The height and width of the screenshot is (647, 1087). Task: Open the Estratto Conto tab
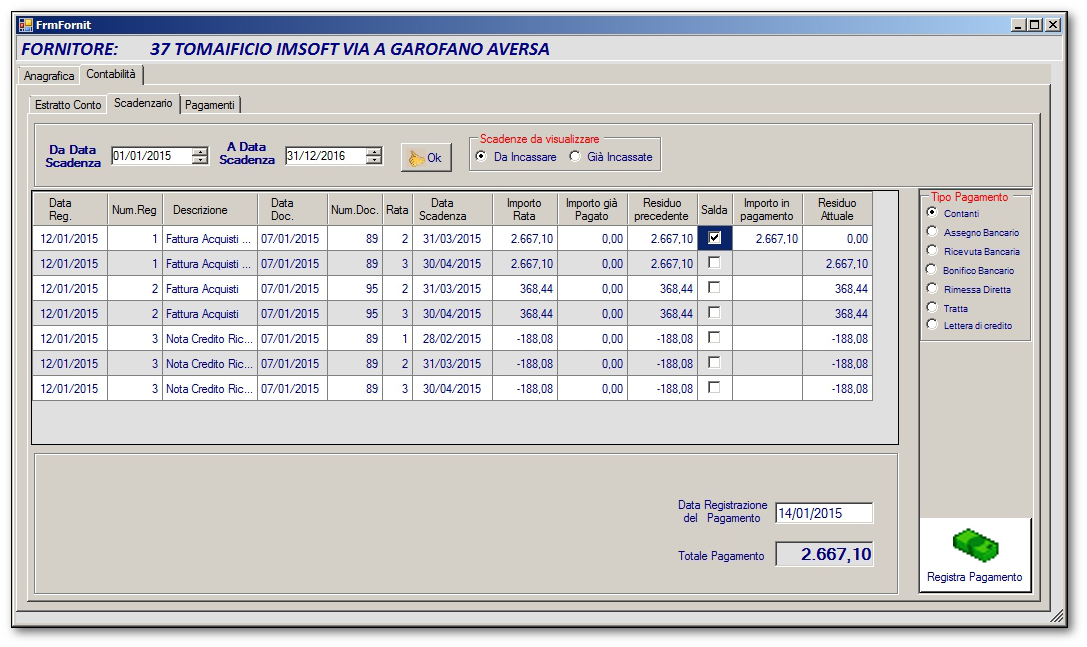(x=68, y=105)
